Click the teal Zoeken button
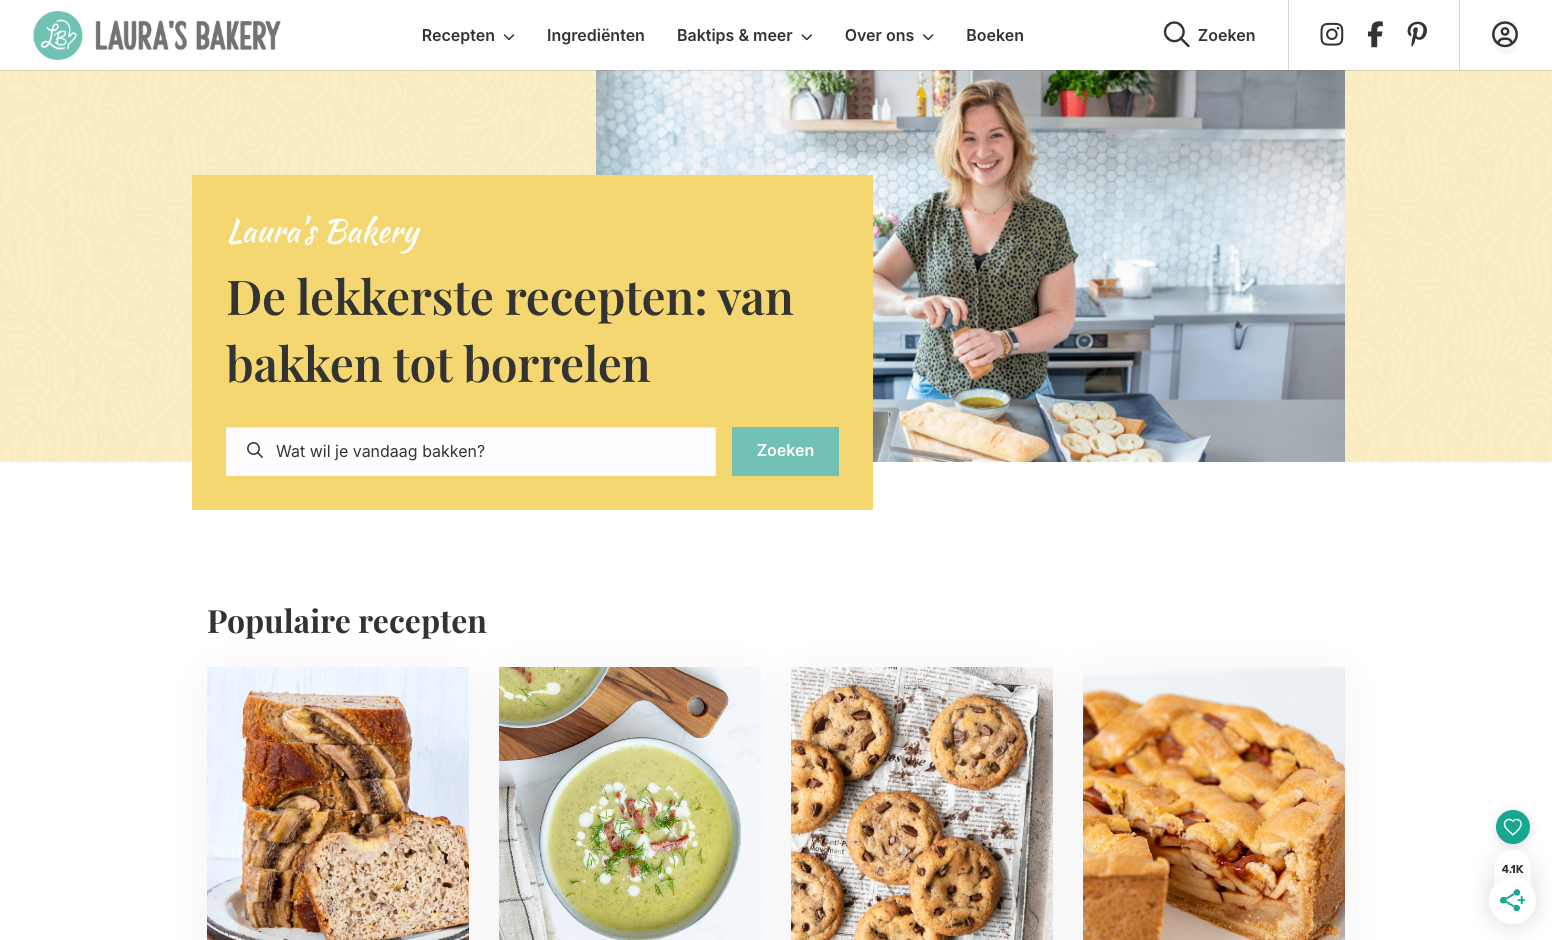1552x940 pixels. point(785,451)
